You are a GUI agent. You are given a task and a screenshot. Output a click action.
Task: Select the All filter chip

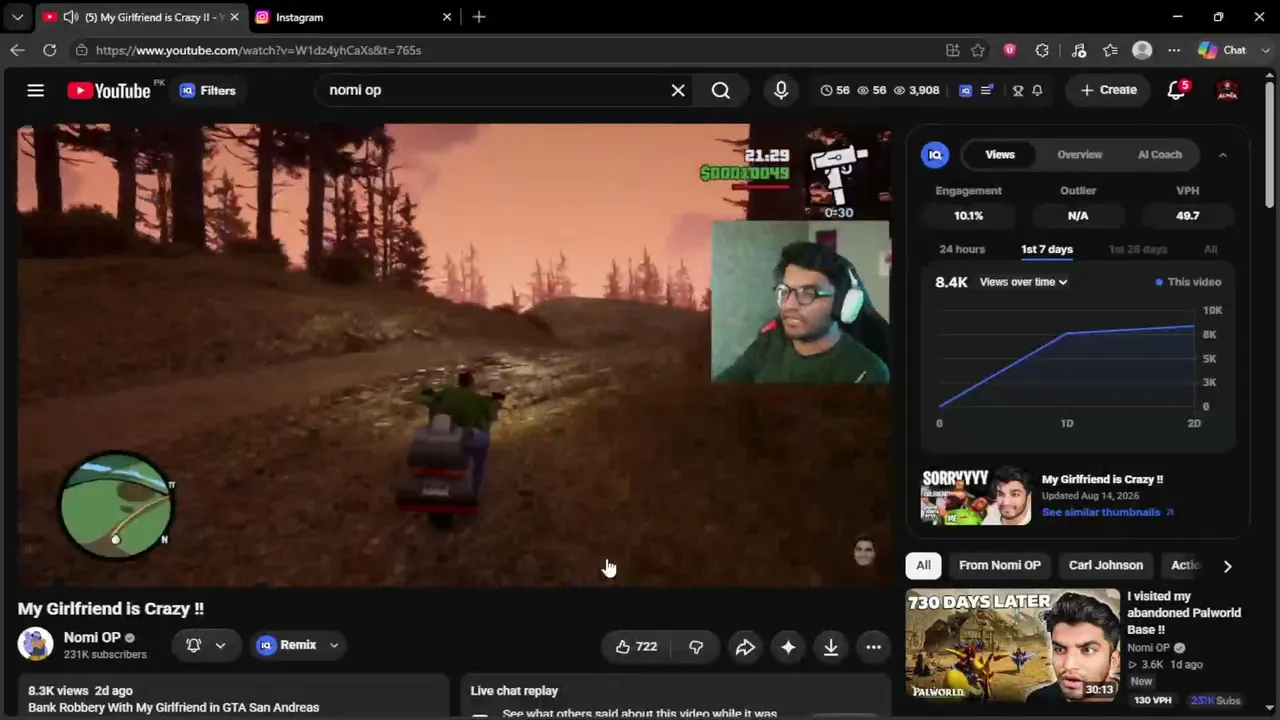pos(923,566)
